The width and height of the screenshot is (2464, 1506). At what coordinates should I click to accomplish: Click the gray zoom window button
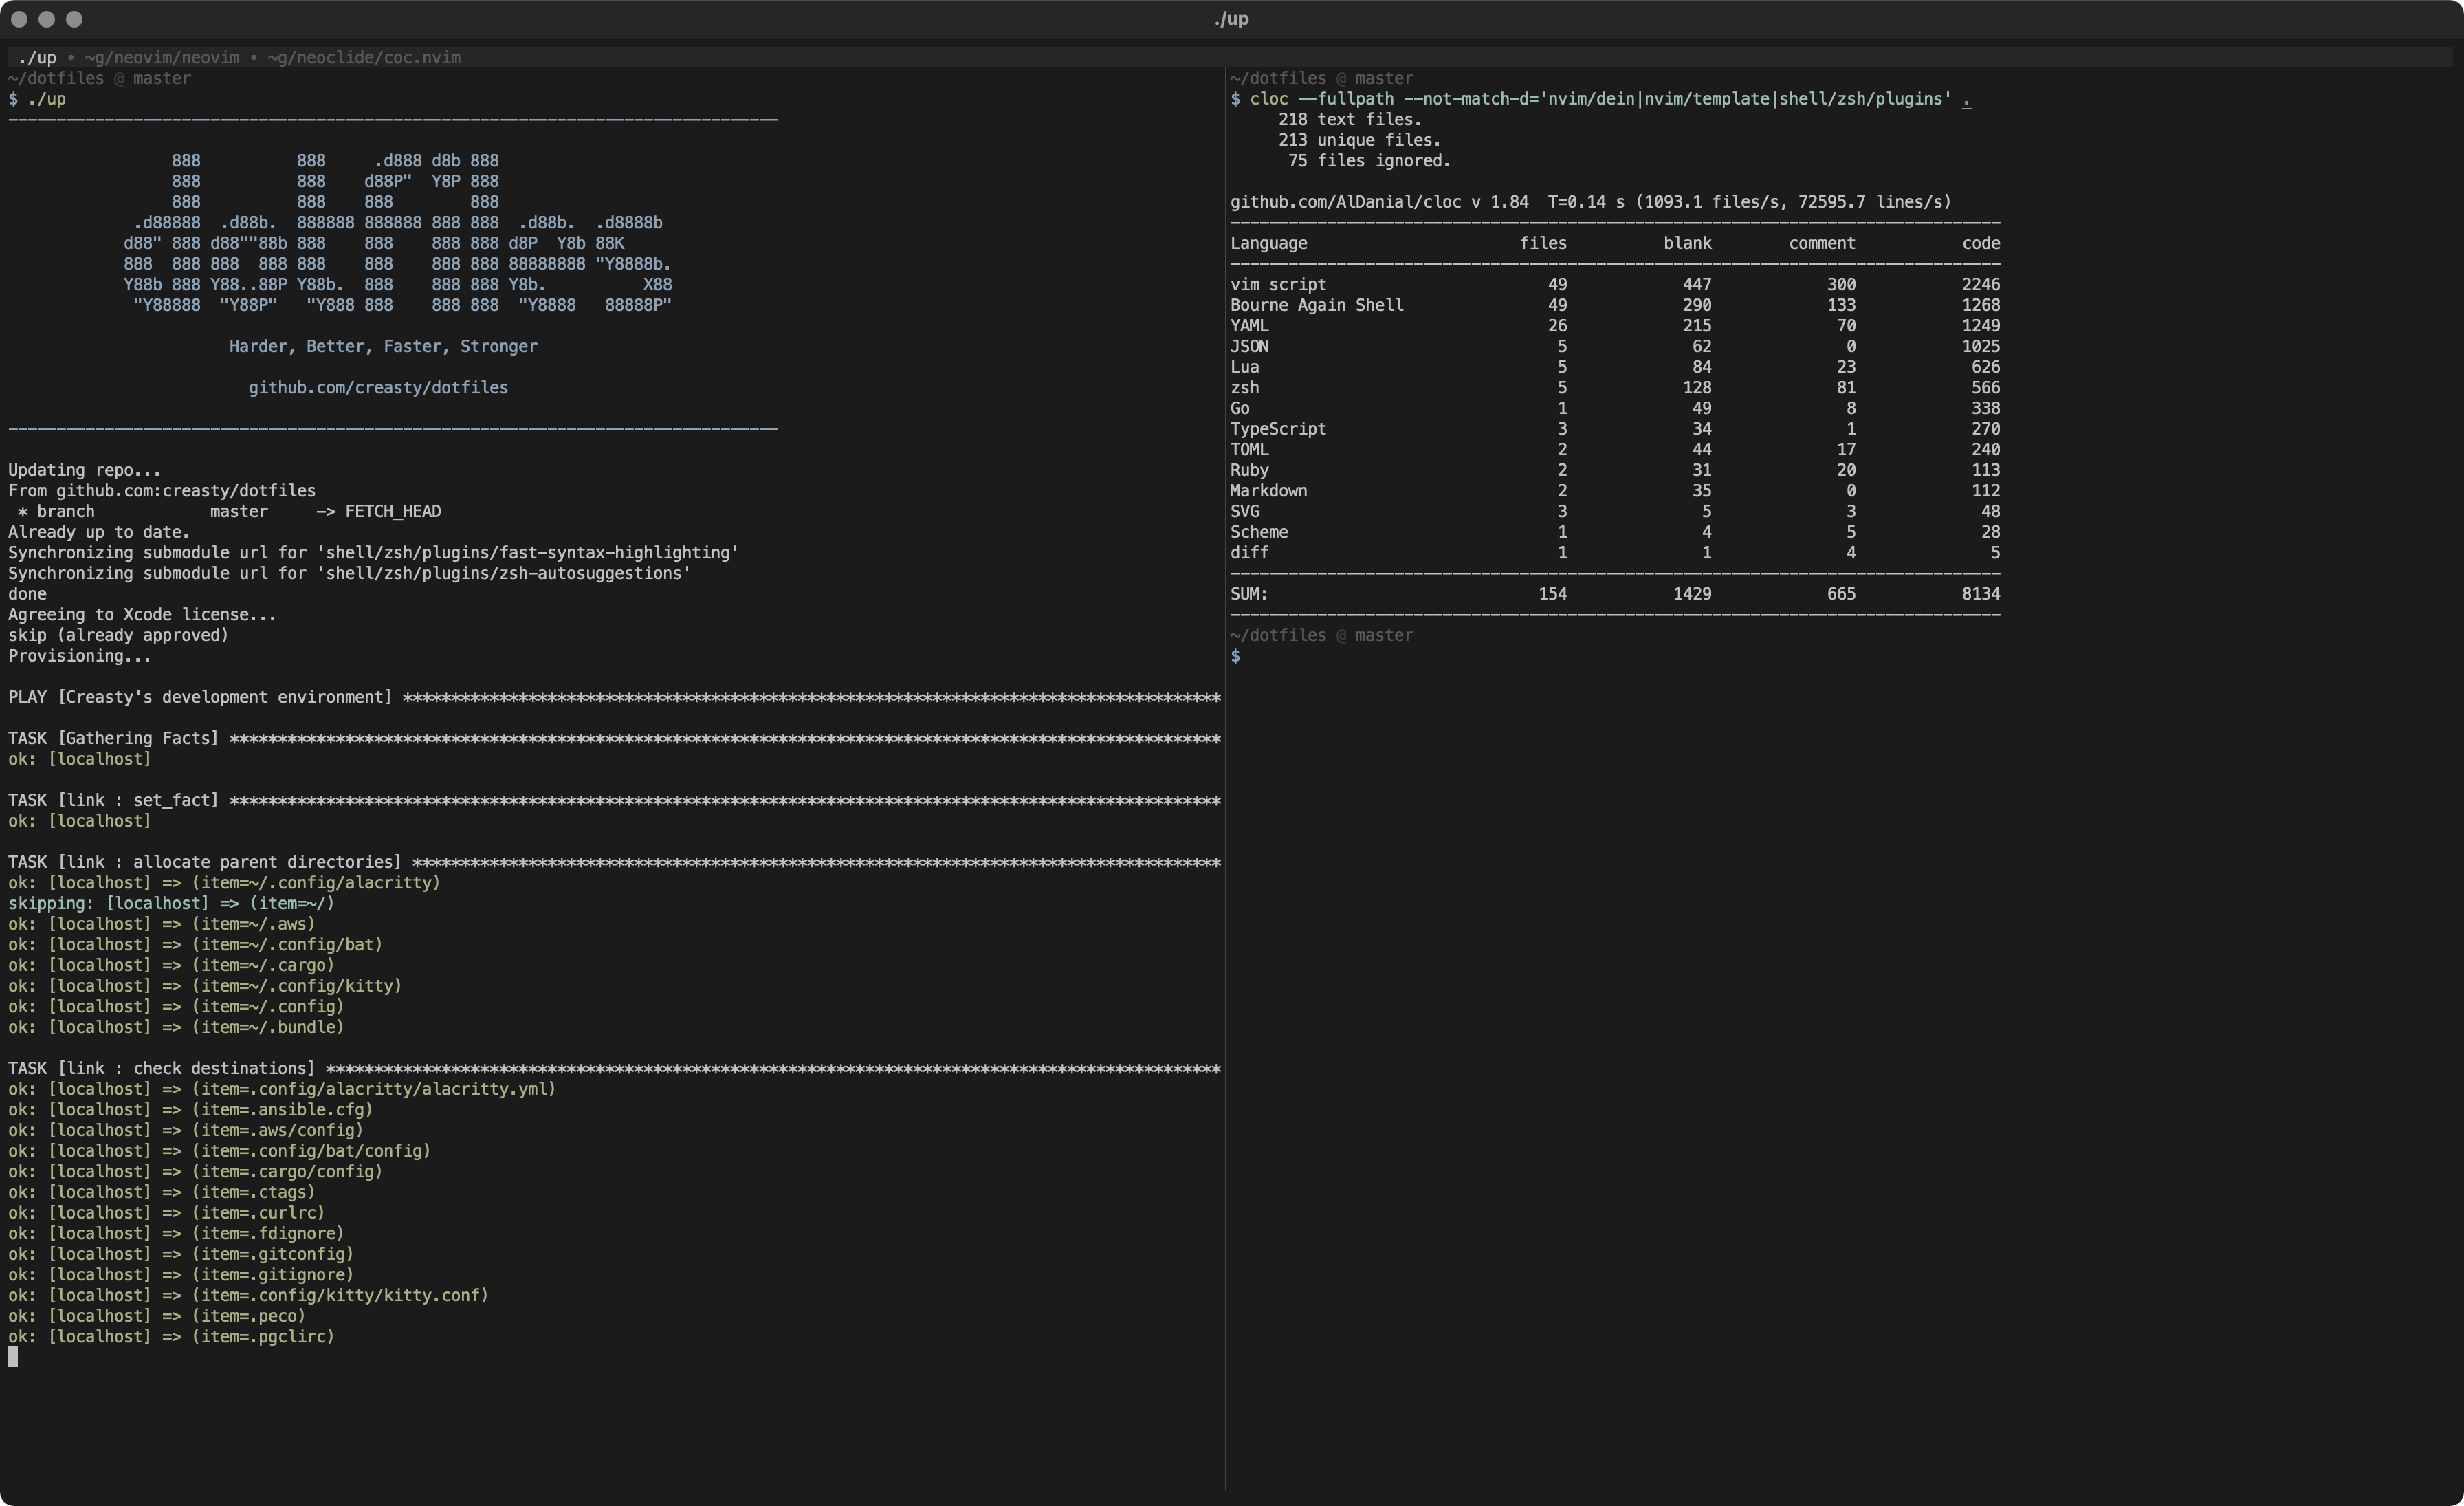click(x=74, y=19)
